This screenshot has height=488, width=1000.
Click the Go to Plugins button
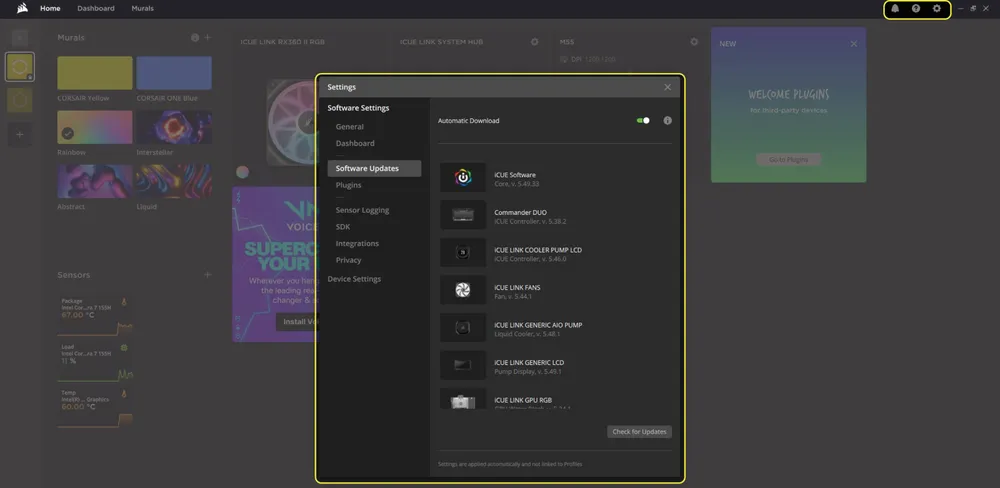pos(788,159)
